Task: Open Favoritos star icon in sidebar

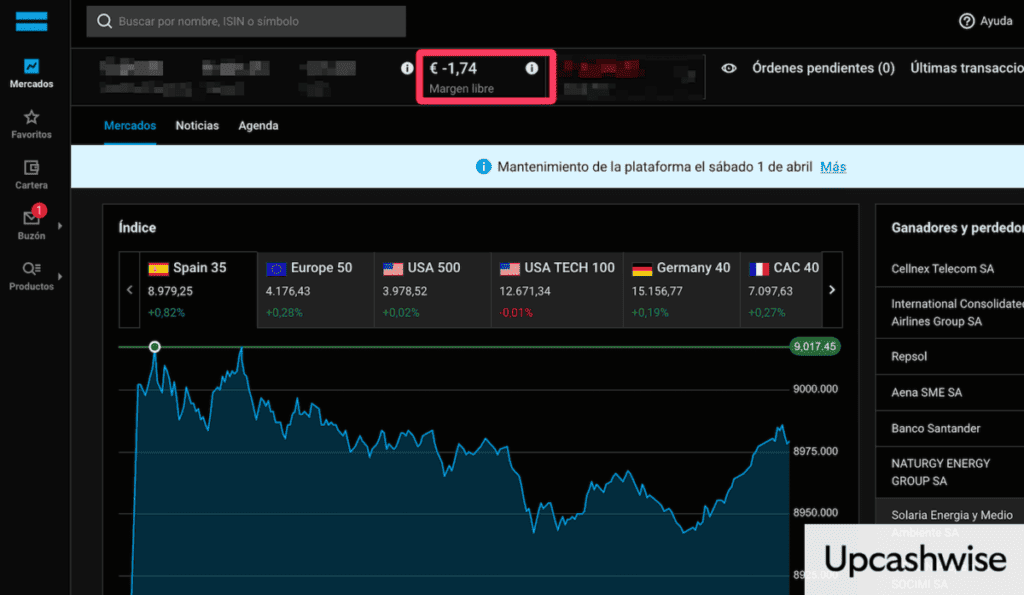Action: point(31,118)
